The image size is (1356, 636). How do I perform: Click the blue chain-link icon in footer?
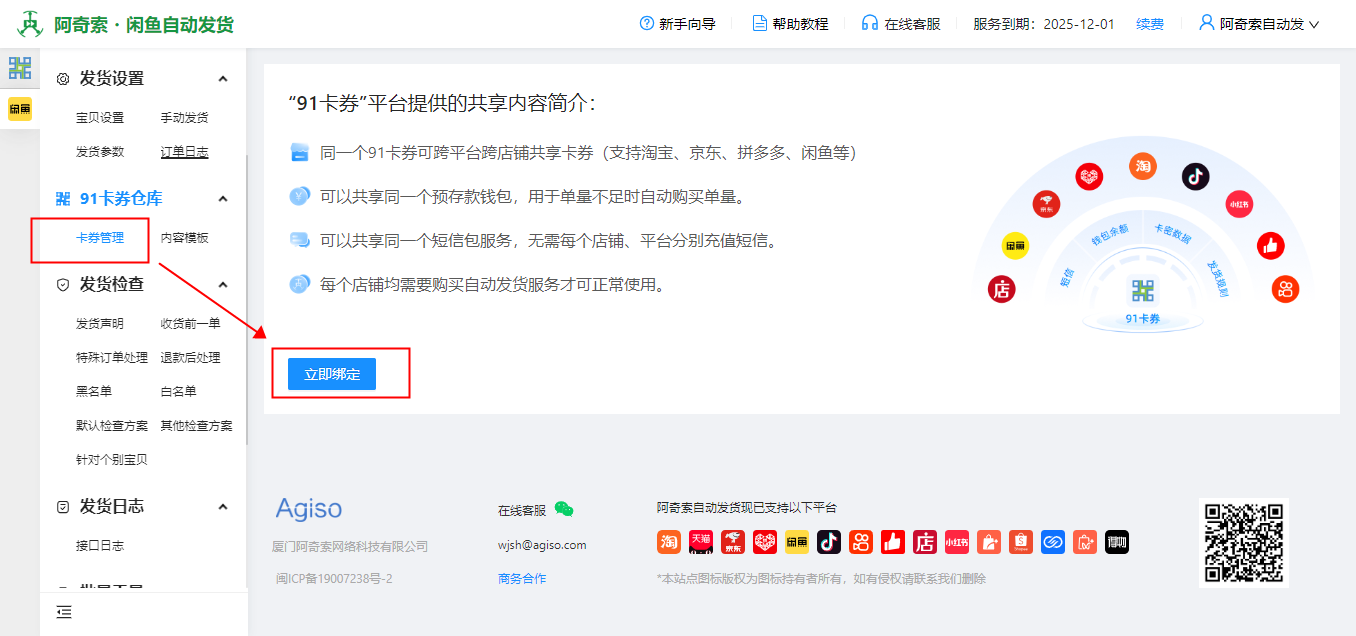click(1053, 542)
